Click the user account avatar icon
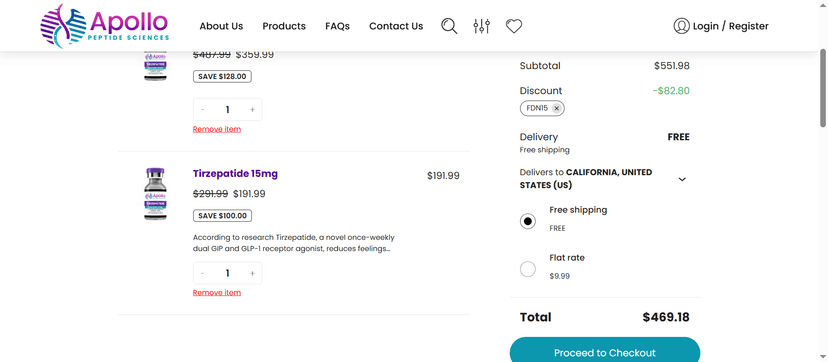The height and width of the screenshot is (362, 828). point(681,26)
